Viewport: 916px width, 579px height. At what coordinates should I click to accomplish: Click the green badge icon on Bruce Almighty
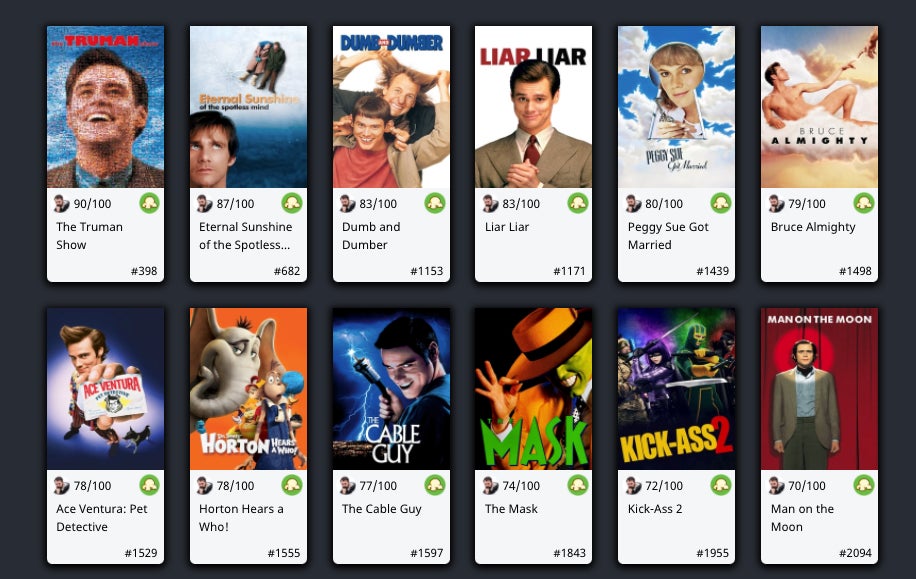point(864,203)
